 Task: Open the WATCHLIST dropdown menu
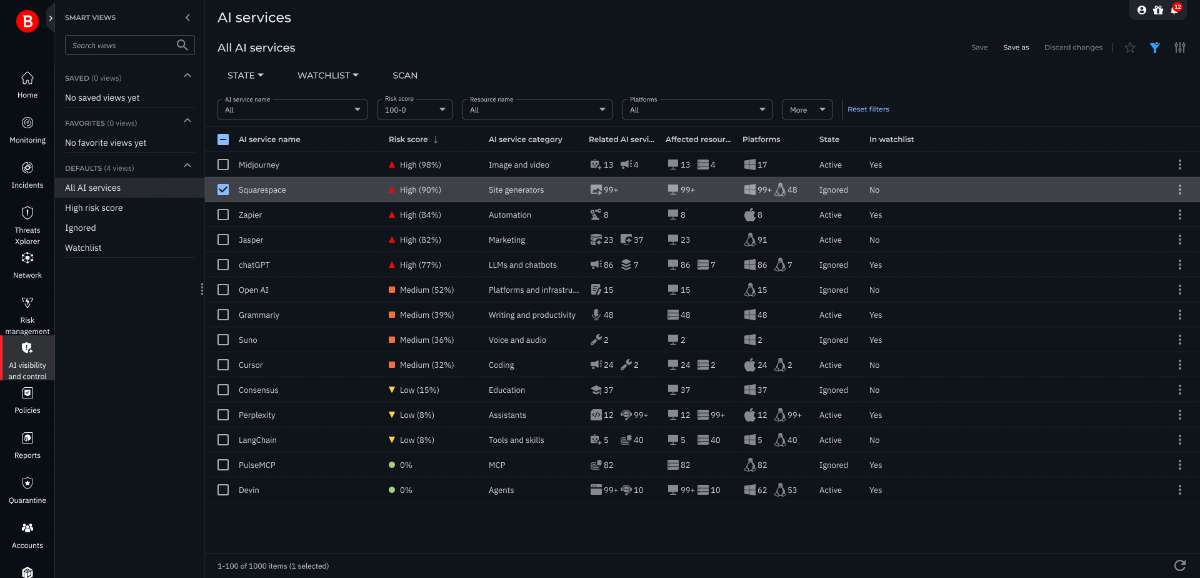pos(328,75)
